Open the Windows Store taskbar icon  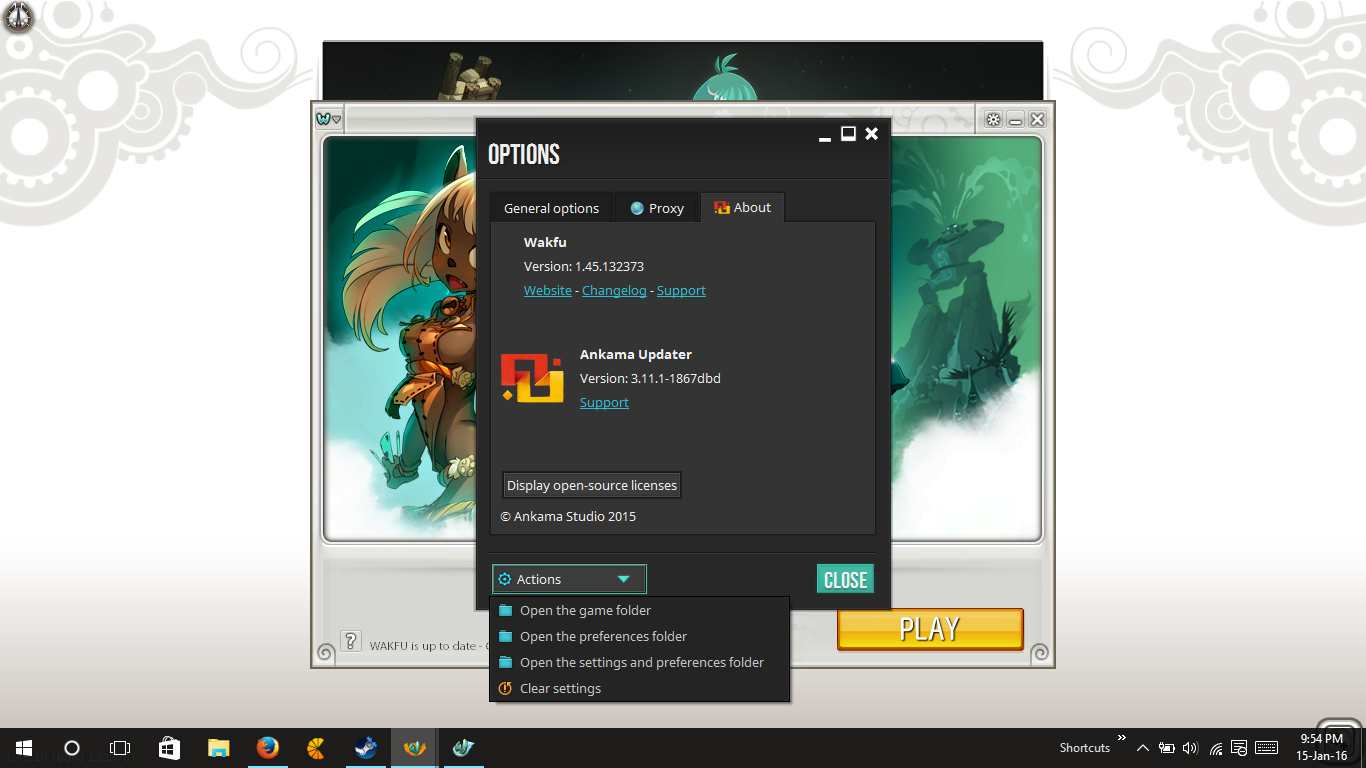(x=169, y=748)
